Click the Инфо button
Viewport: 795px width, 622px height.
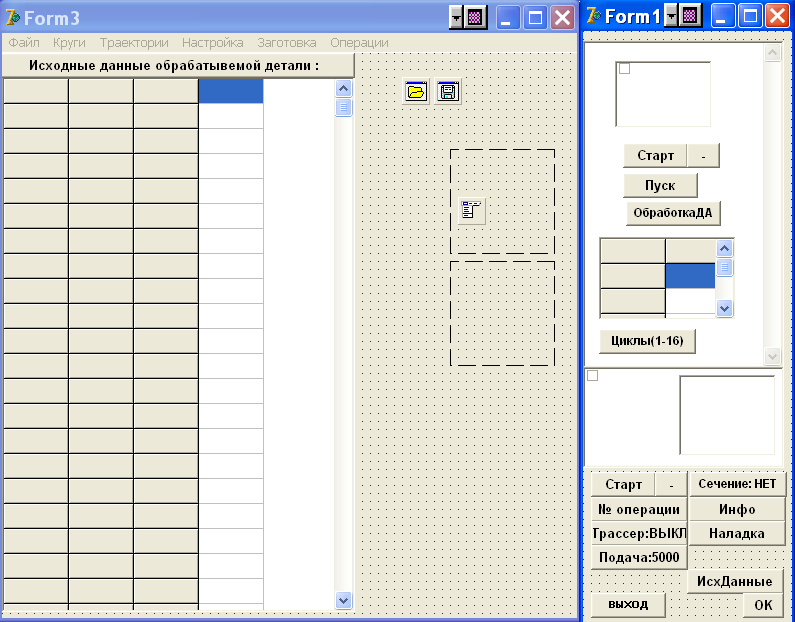(x=737, y=509)
